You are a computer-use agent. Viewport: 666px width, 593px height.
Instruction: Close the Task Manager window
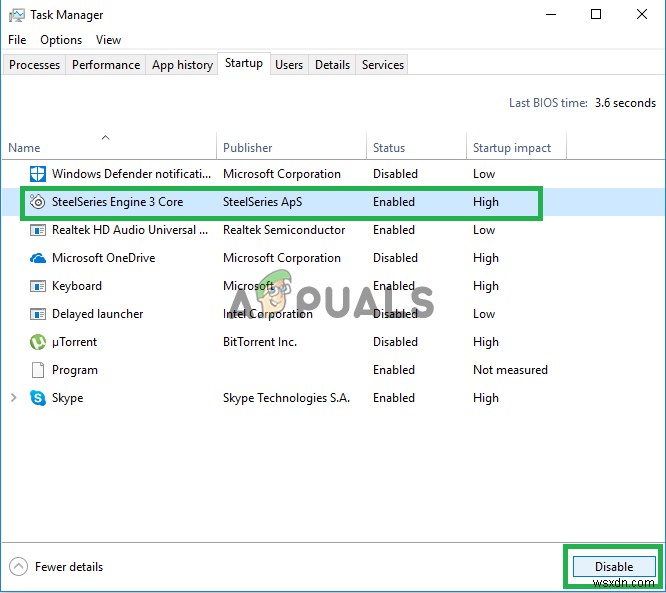(641, 14)
